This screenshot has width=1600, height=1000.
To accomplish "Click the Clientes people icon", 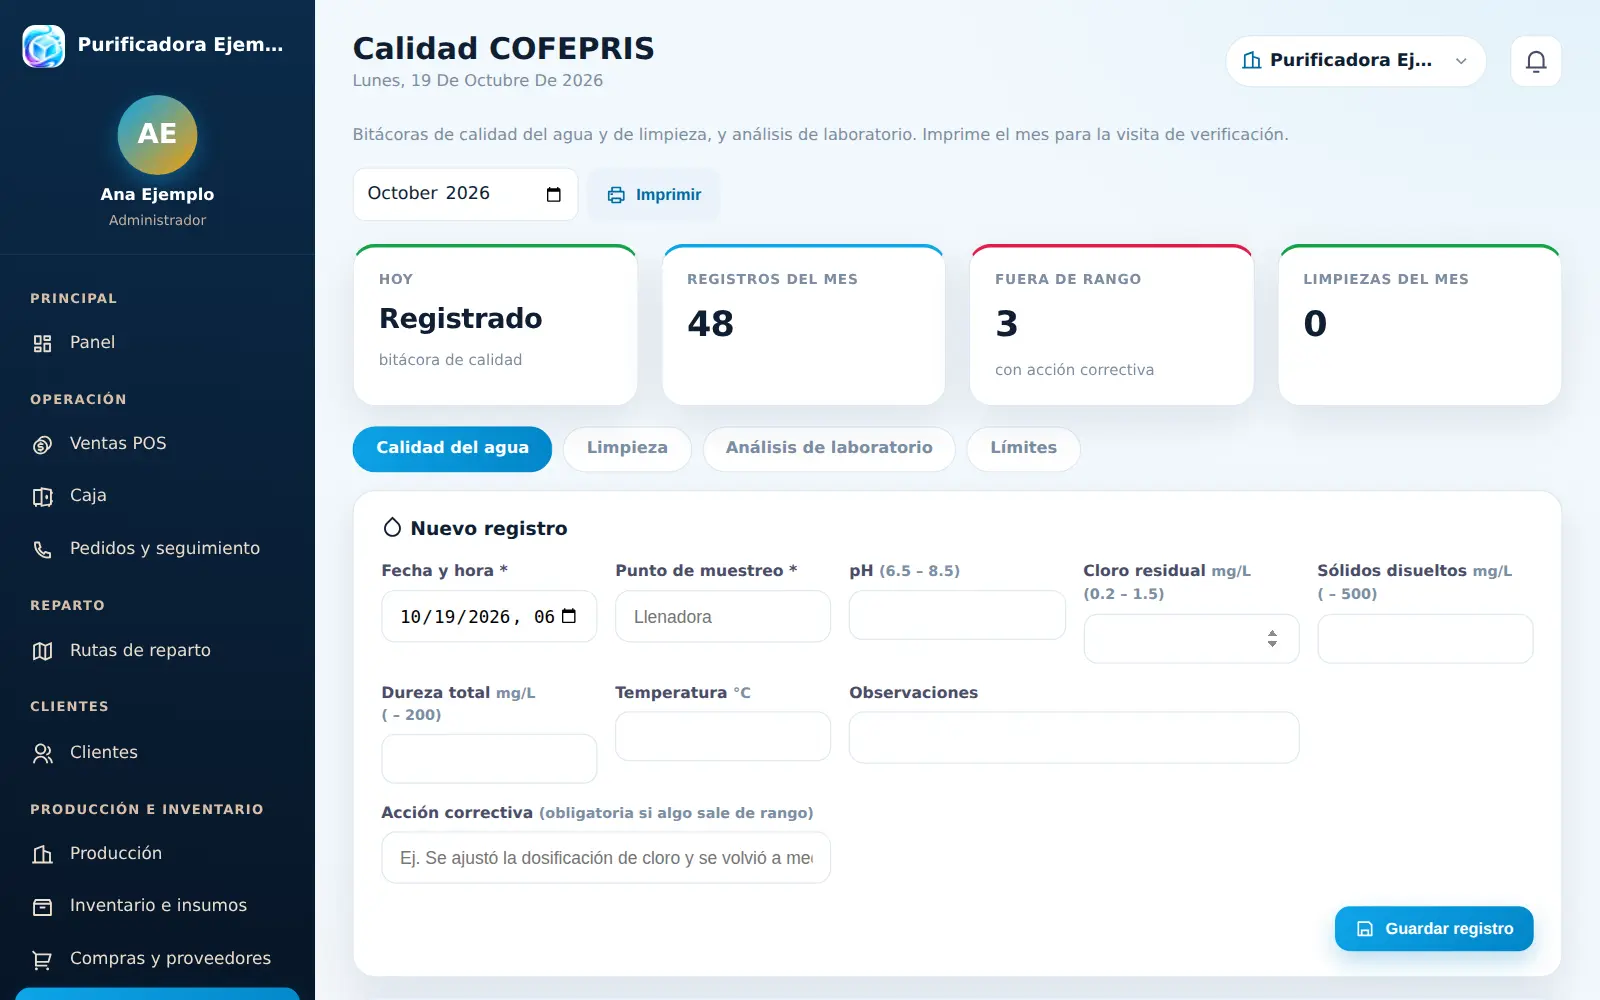I will [x=42, y=753].
